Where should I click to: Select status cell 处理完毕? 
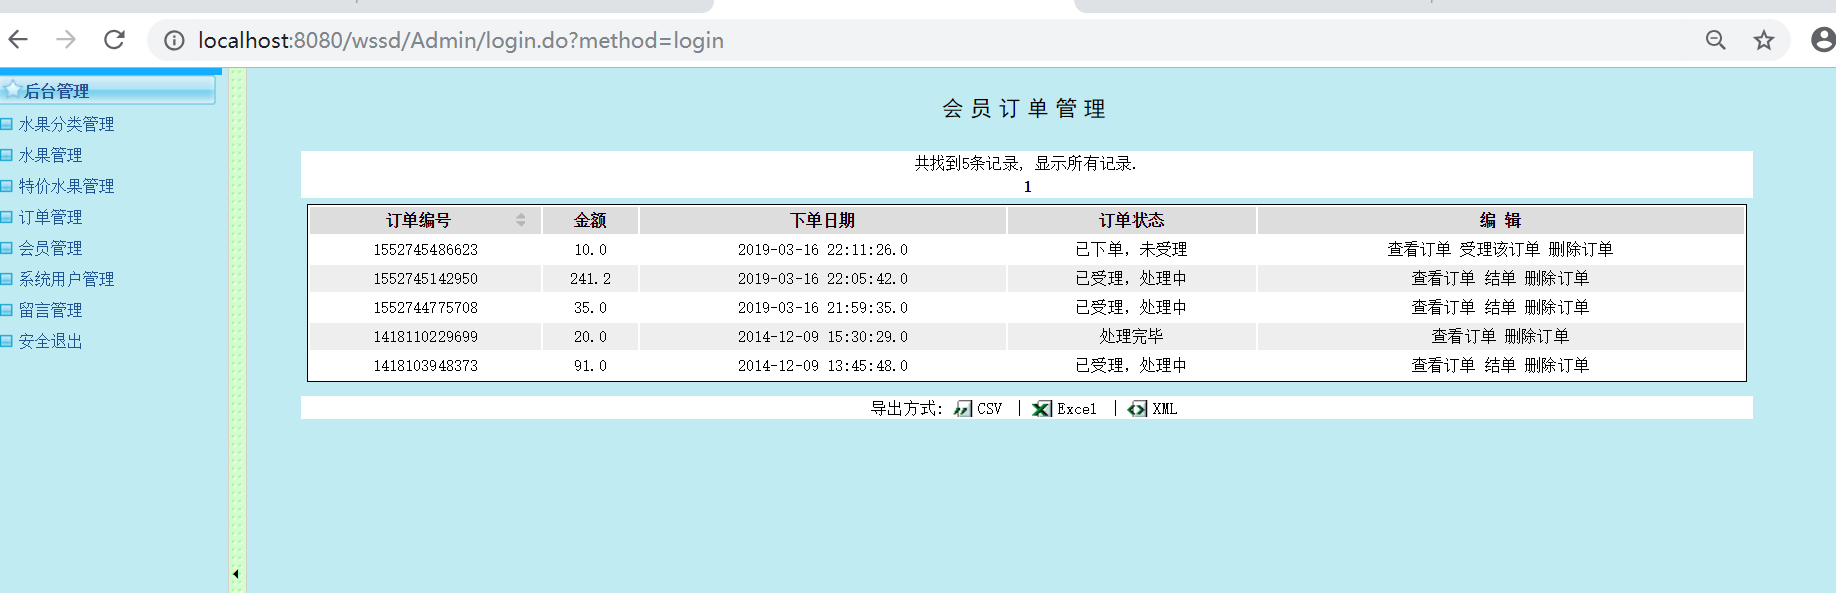pyautogui.click(x=1131, y=336)
